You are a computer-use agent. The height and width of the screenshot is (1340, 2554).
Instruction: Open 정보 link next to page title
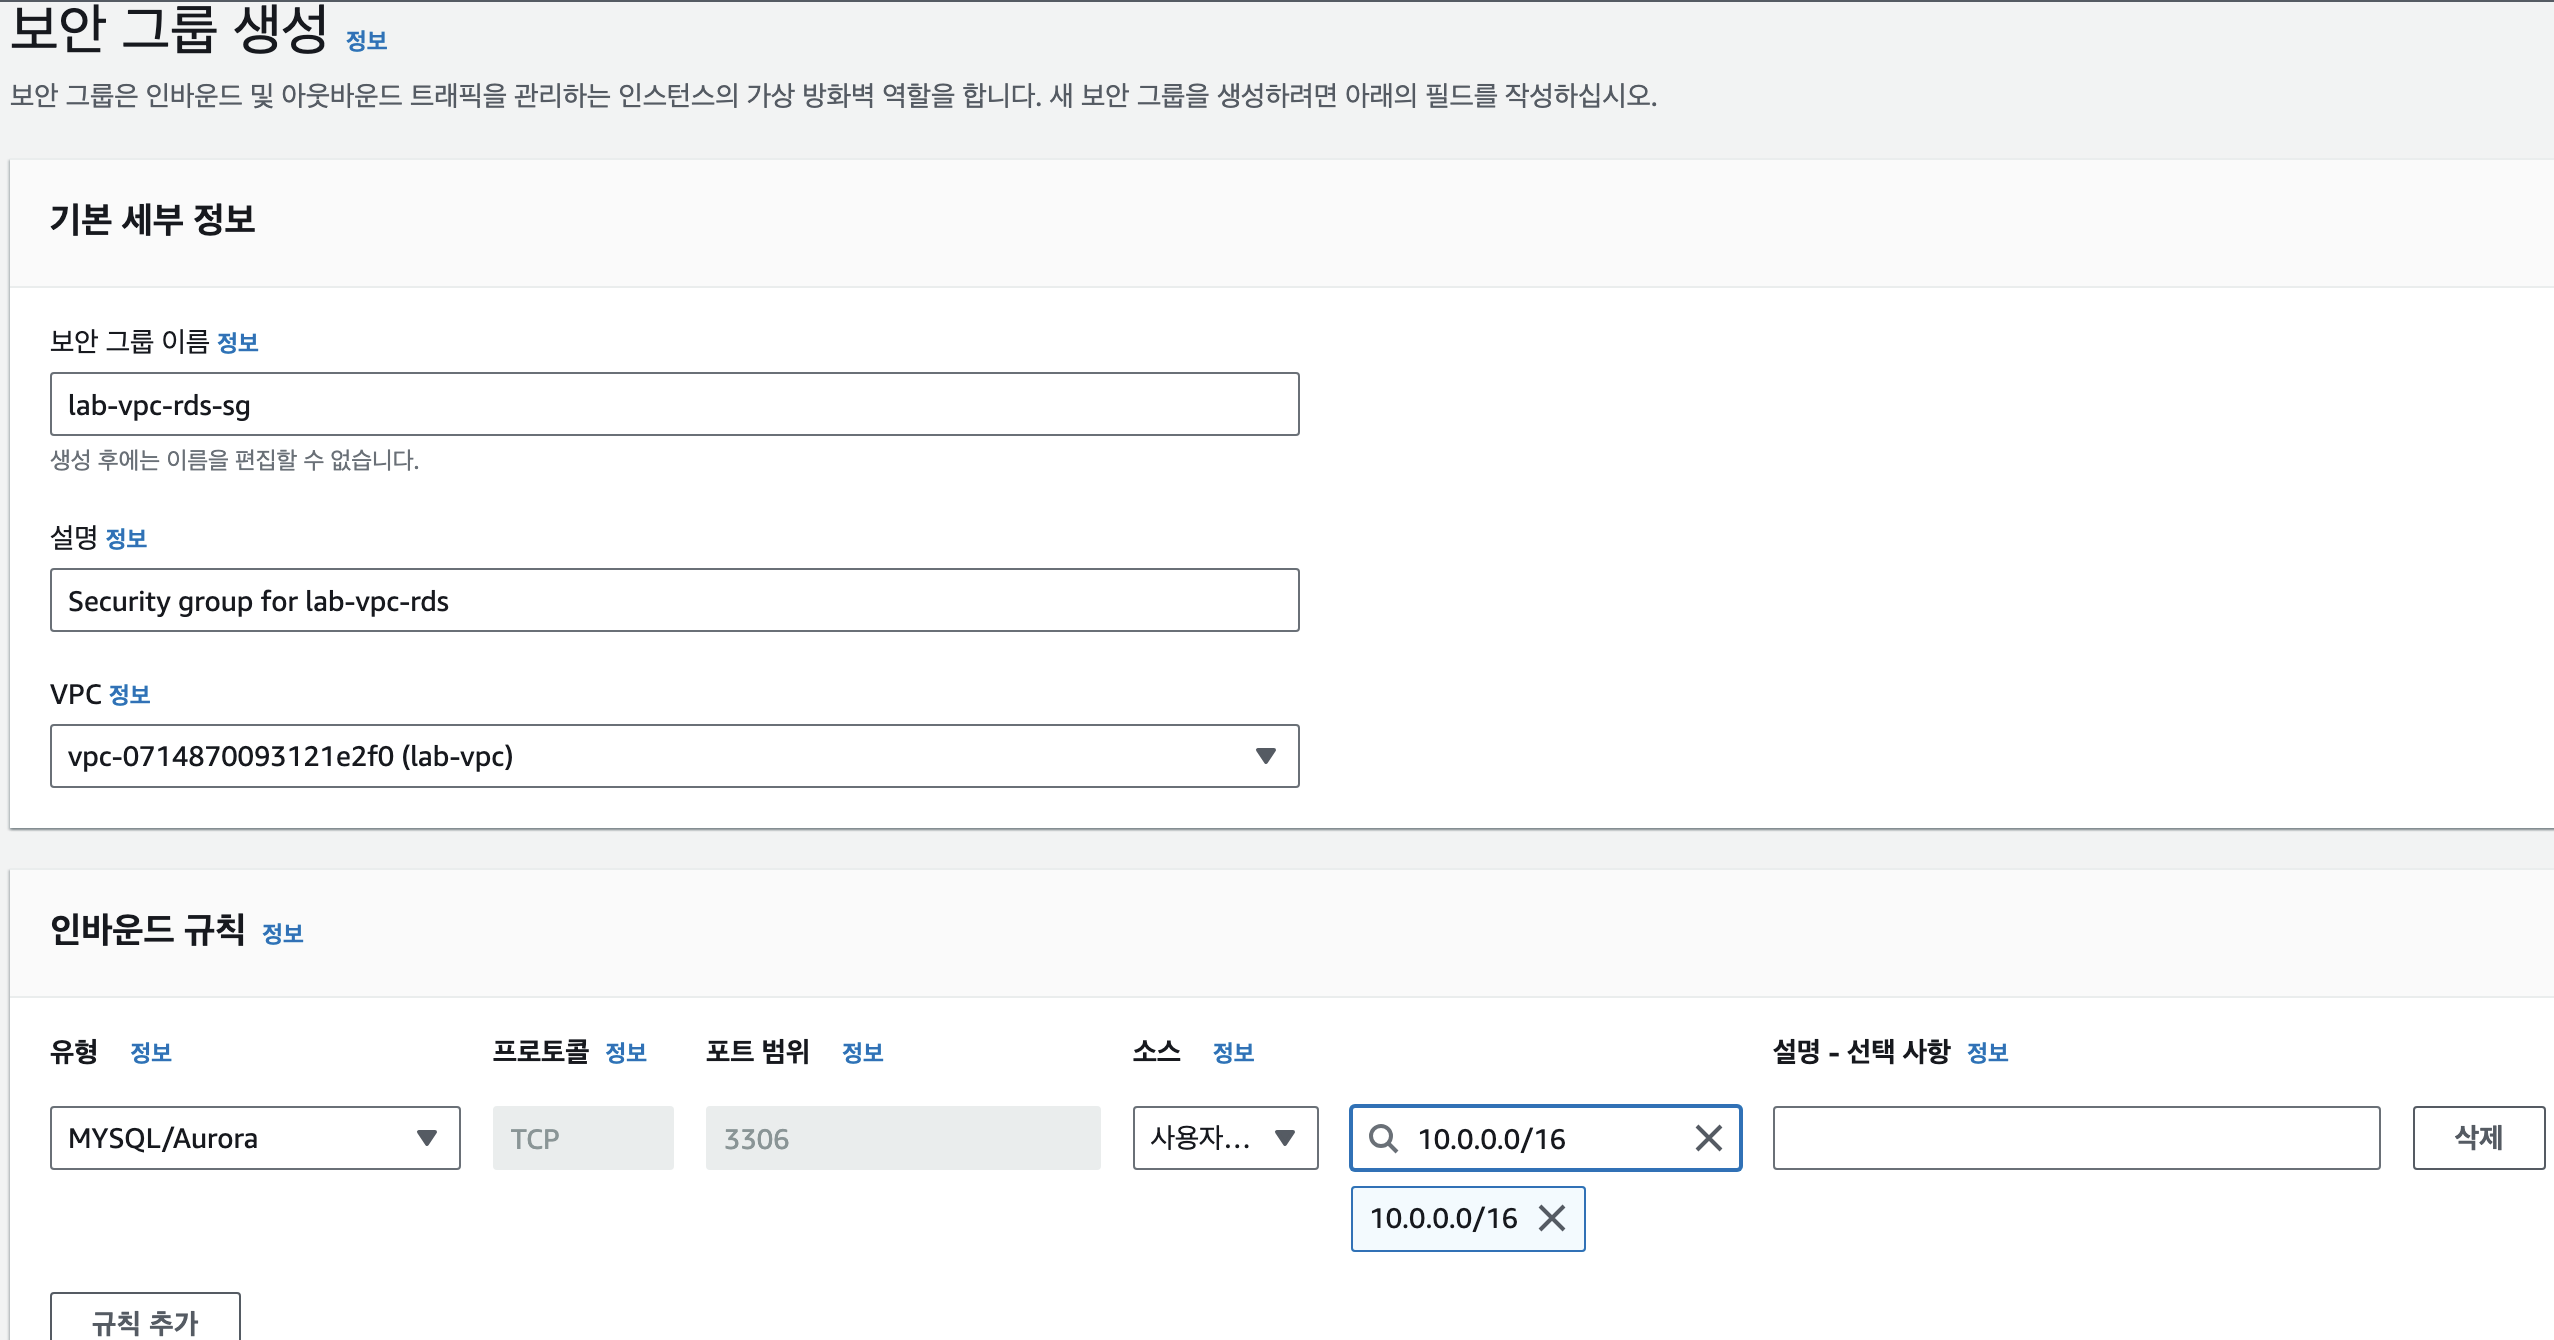pyautogui.click(x=366, y=41)
